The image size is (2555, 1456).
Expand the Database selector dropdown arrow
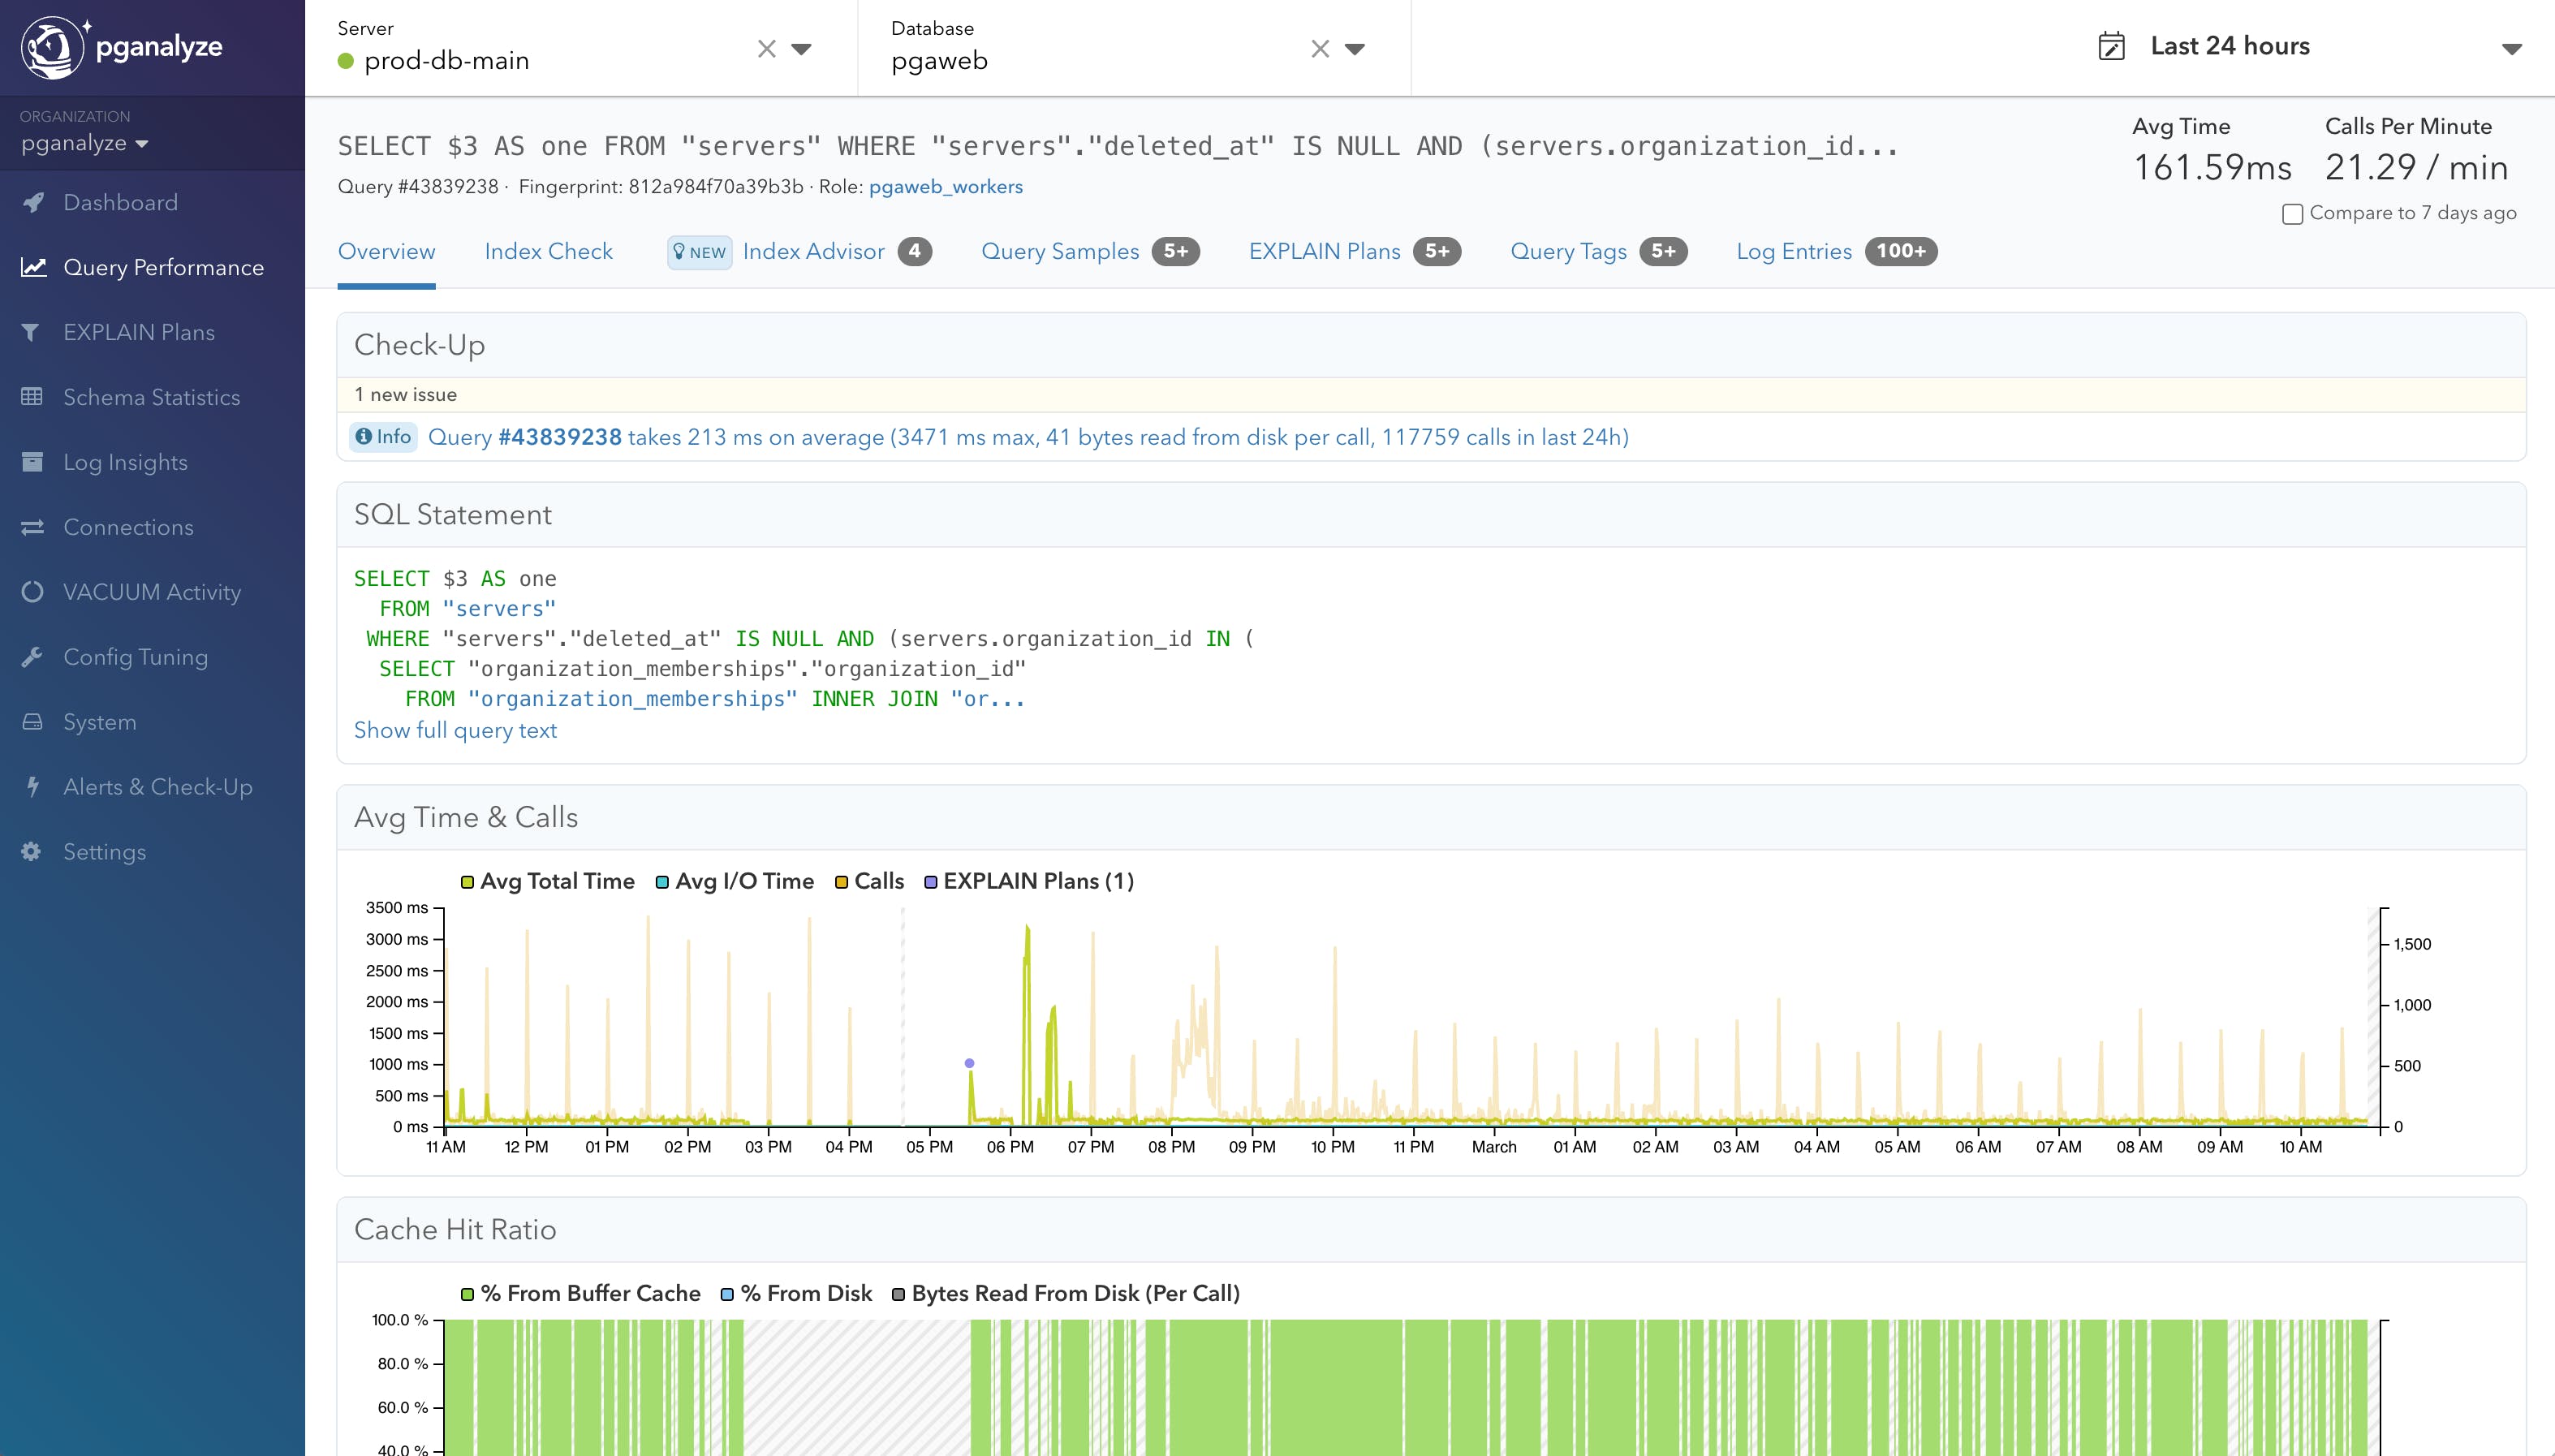pos(1355,48)
